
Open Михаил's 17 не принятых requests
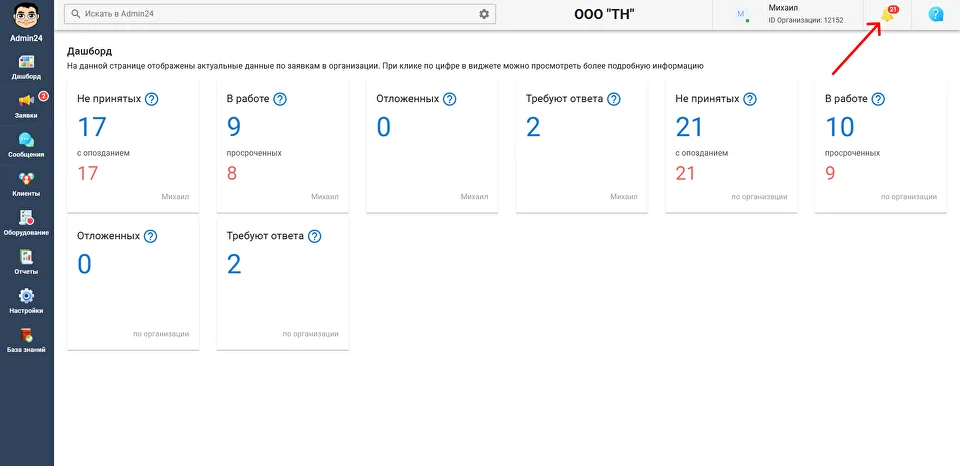92,127
